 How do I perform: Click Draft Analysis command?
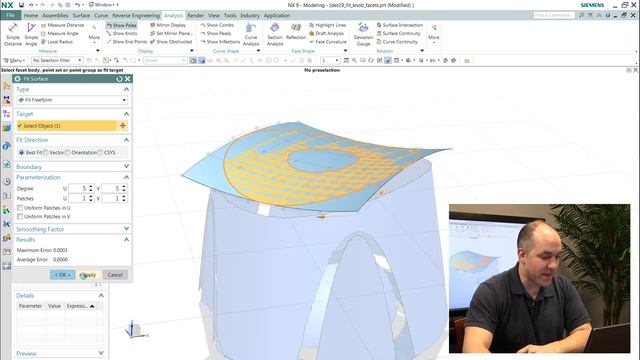(326, 33)
